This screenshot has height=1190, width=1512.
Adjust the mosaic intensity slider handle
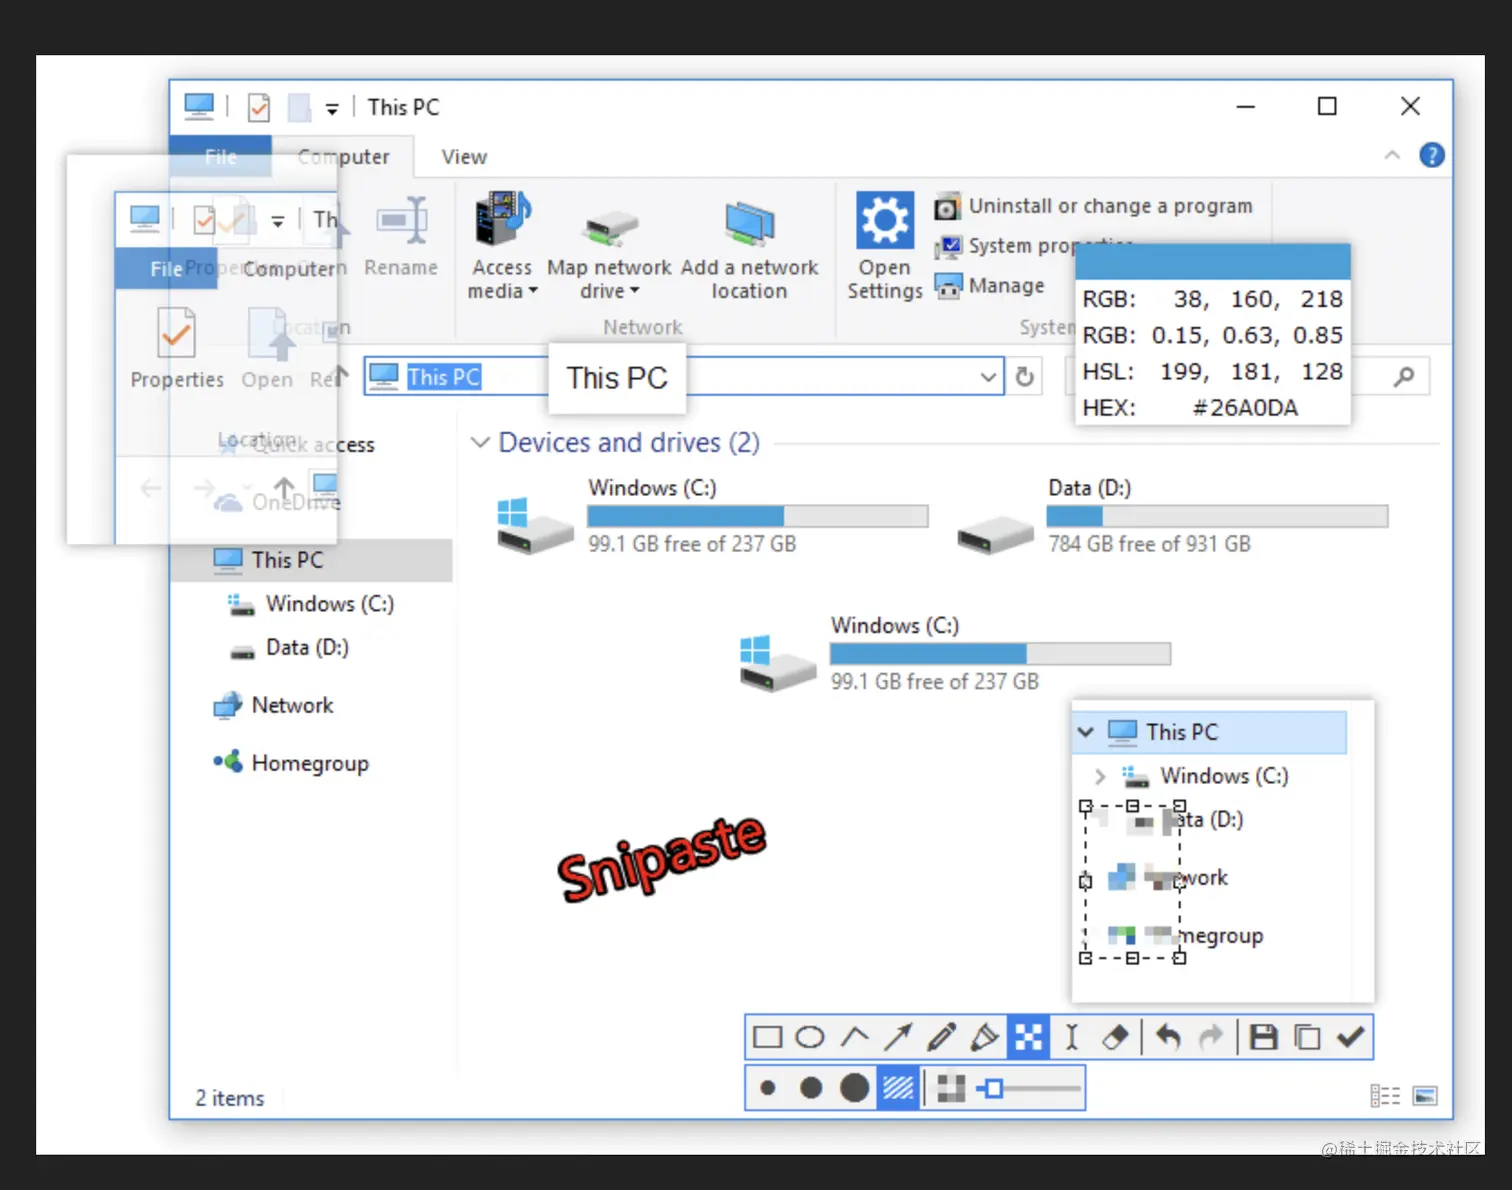coord(993,1088)
